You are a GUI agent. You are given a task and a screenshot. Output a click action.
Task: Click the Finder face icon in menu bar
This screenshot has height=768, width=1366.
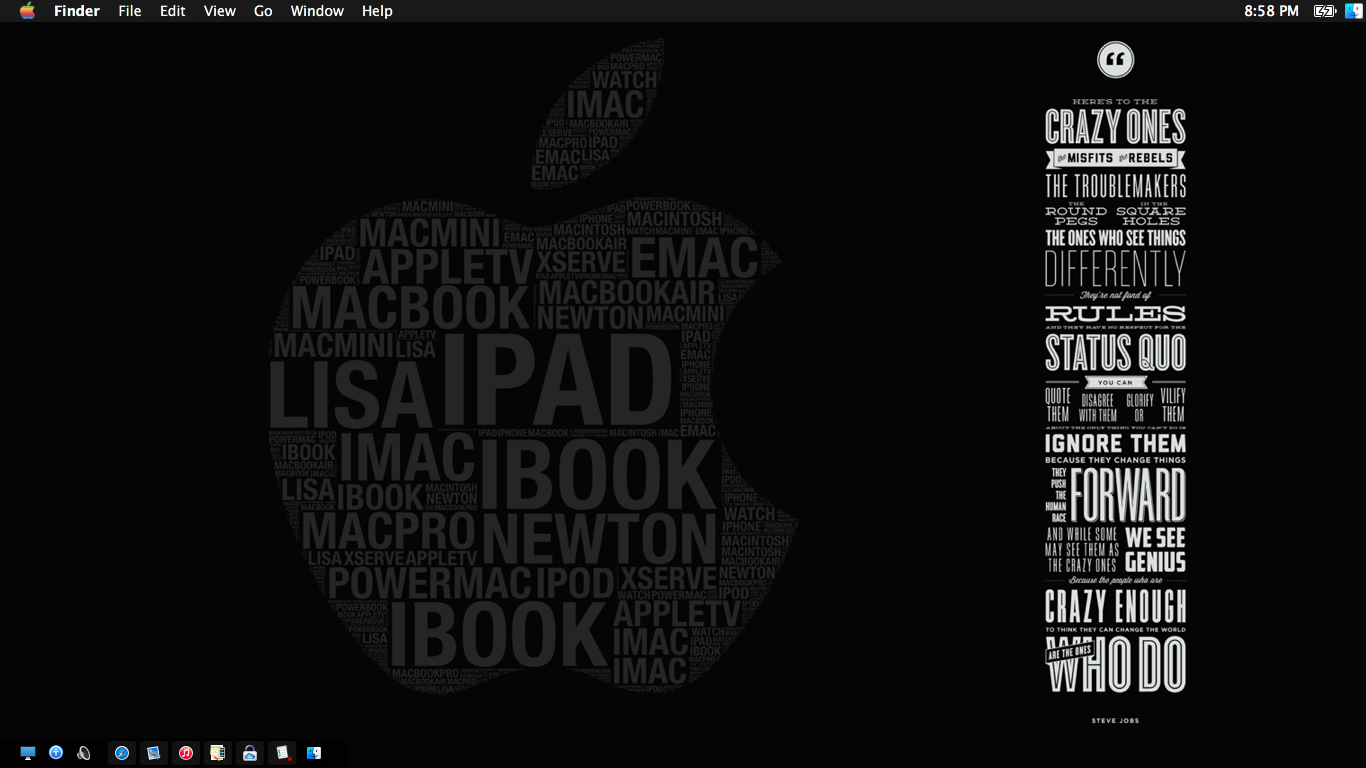coord(1354,11)
